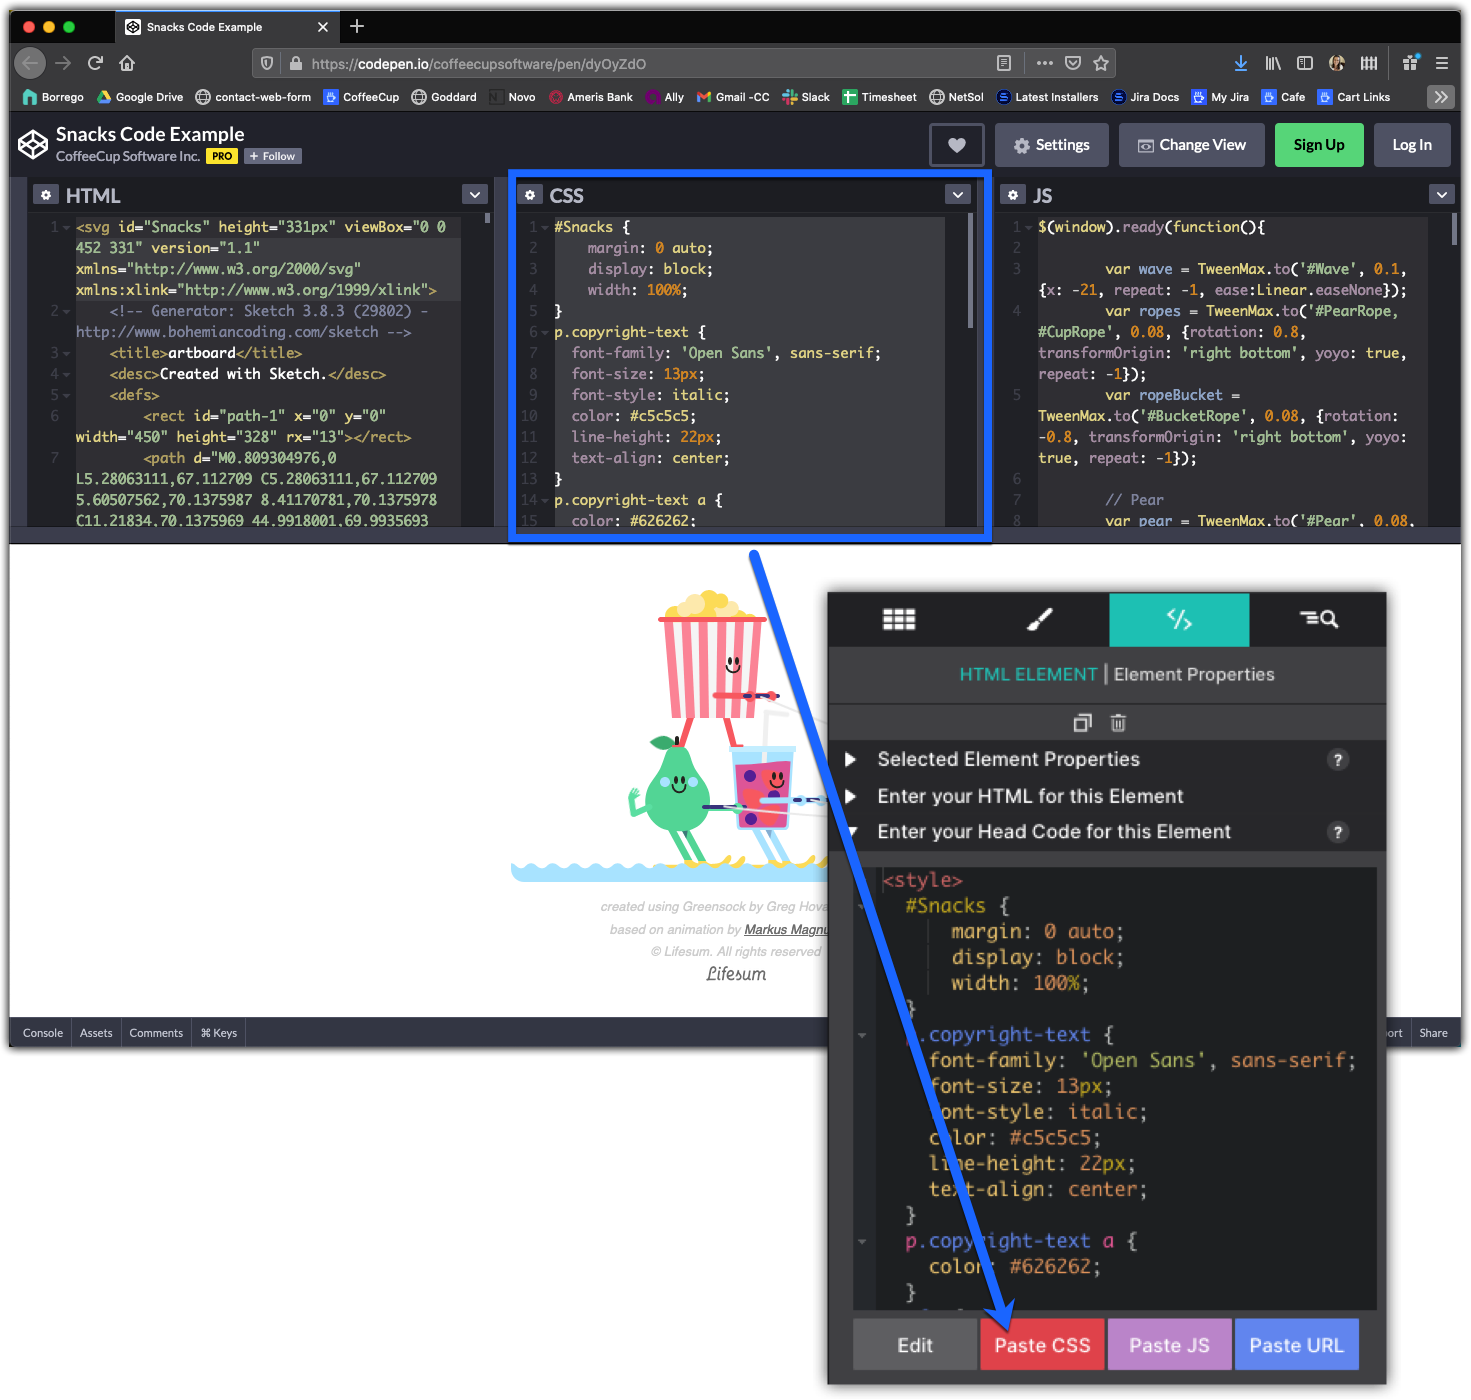Delete the HTML element trash icon
The height and width of the screenshot is (1400, 1471).
(x=1118, y=722)
